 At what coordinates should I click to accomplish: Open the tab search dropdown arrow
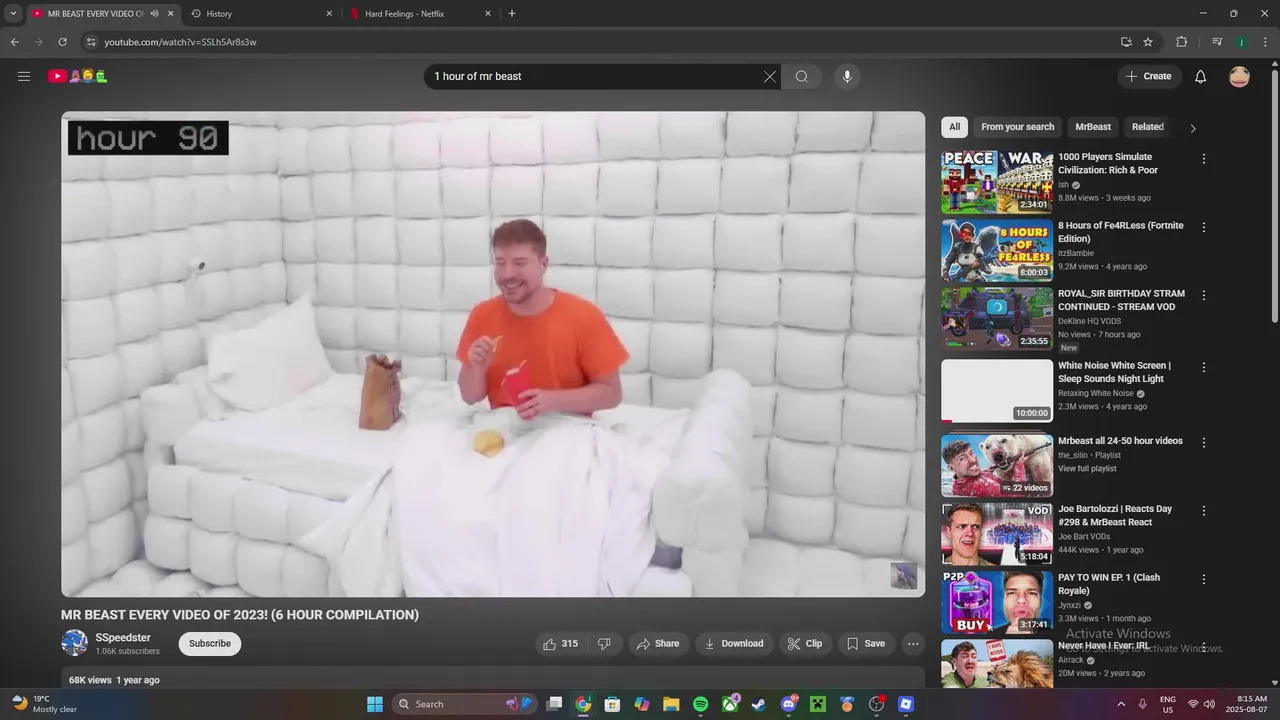click(13, 14)
